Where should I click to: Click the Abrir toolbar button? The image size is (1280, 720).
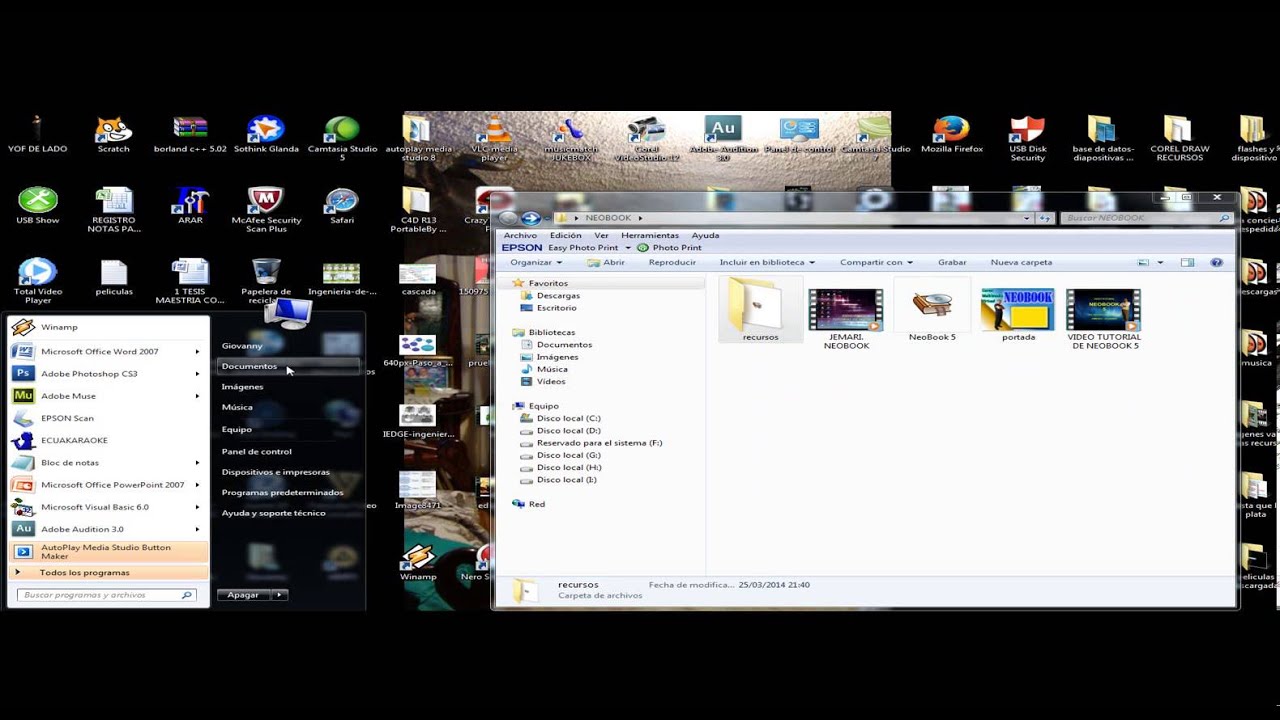[607, 262]
